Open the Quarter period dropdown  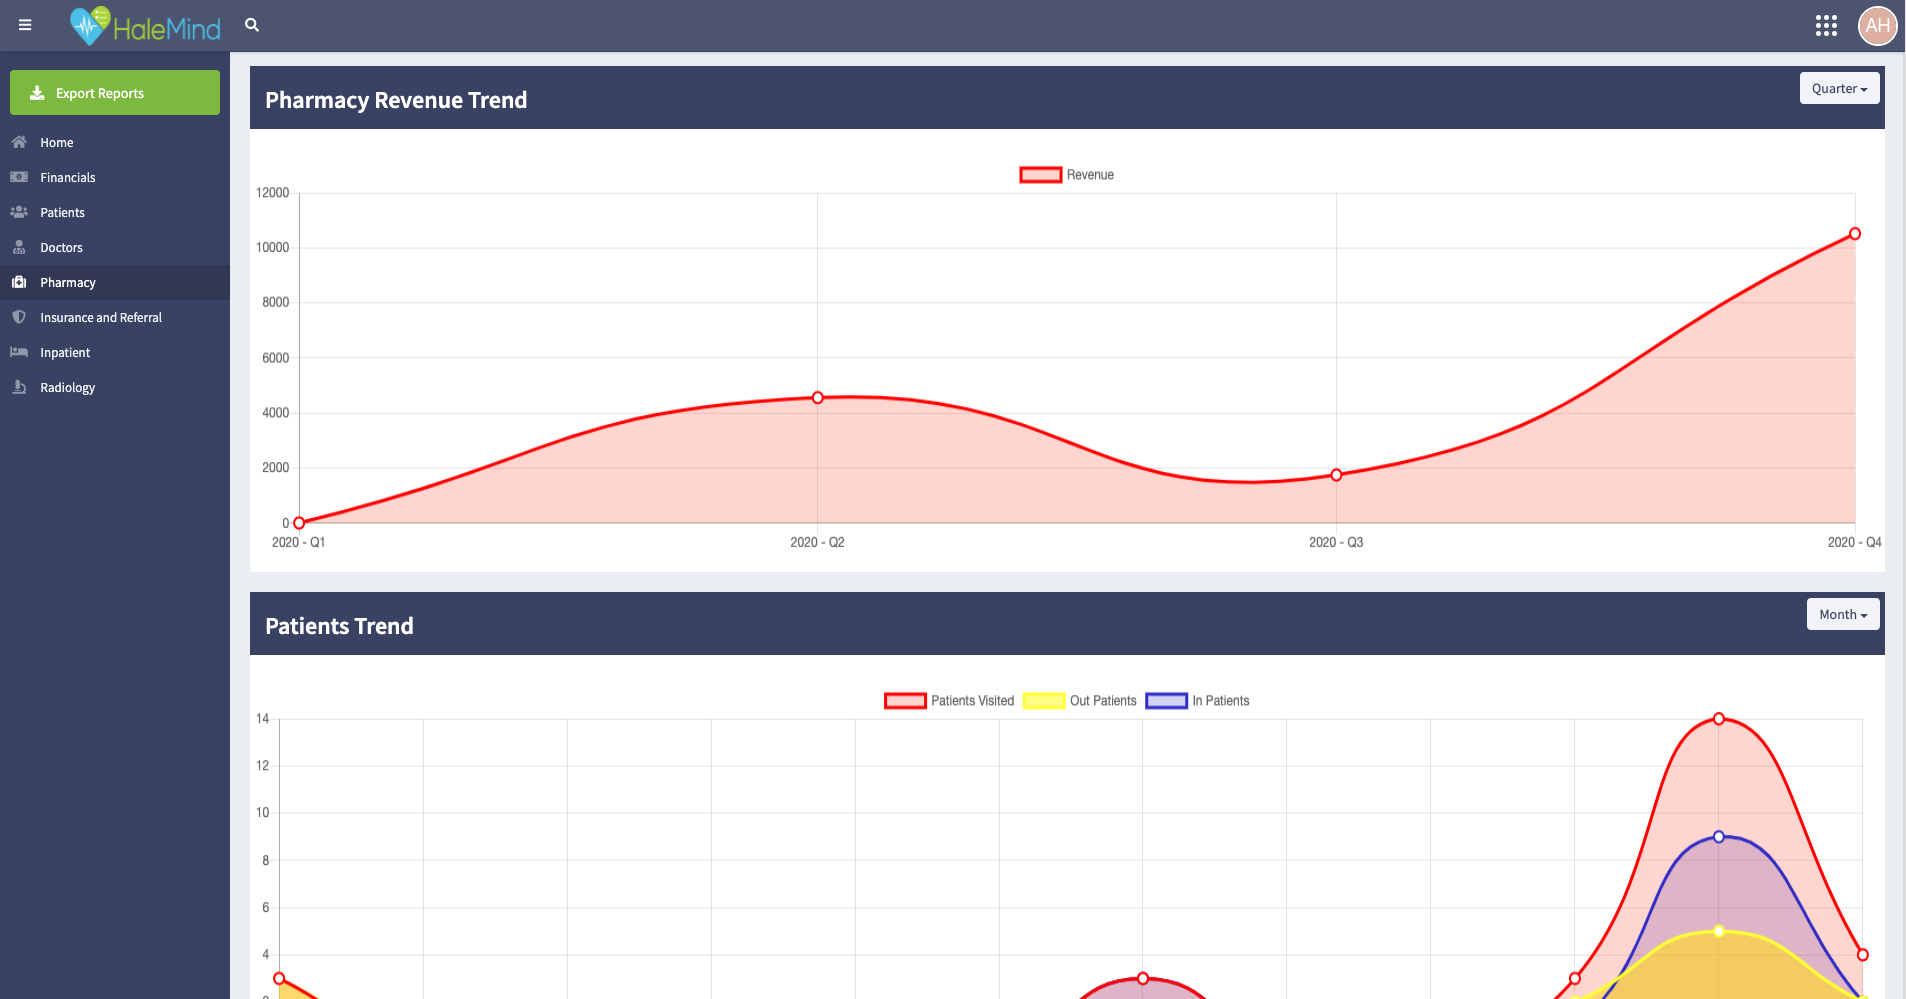tap(1839, 88)
